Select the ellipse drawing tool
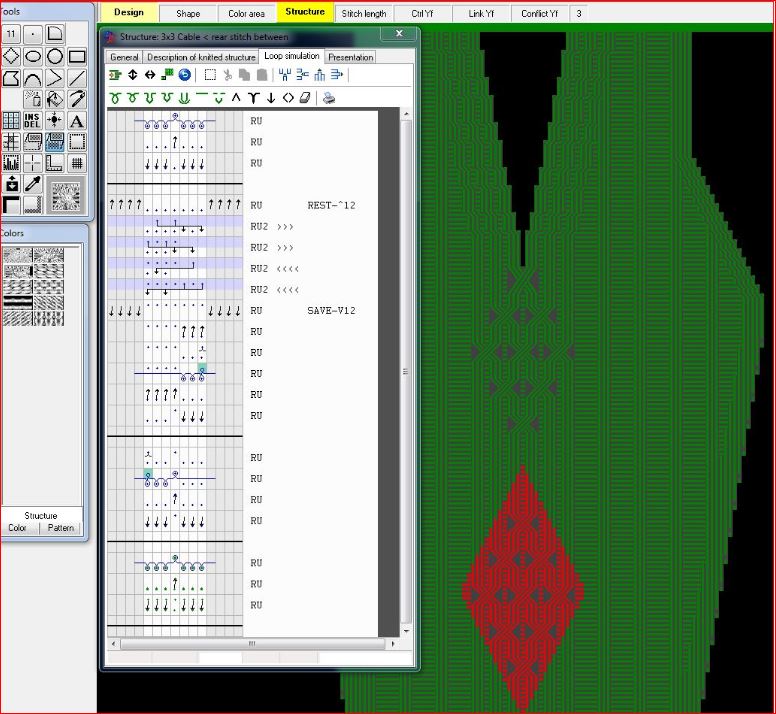776x714 pixels. (33, 57)
